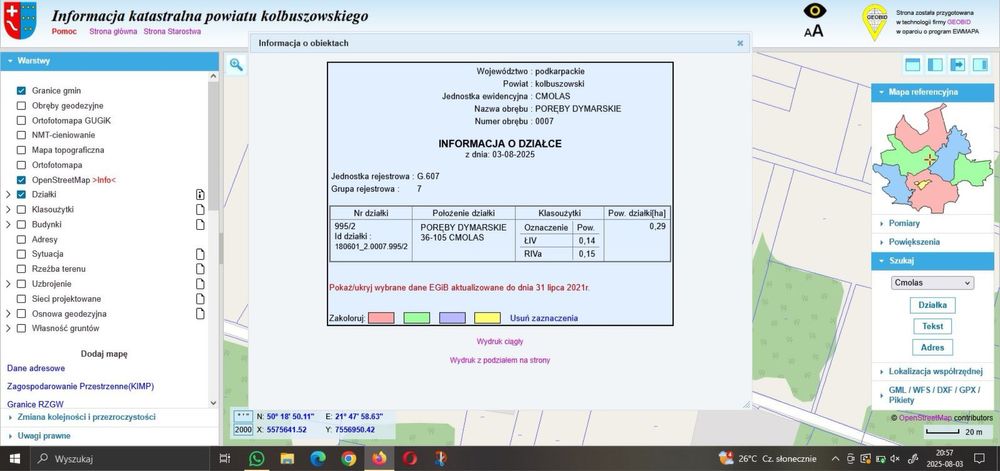Expand the Budynki layer tree
Image resolution: width=1000 pixels, height=471 pixels.
coord(8,224)
